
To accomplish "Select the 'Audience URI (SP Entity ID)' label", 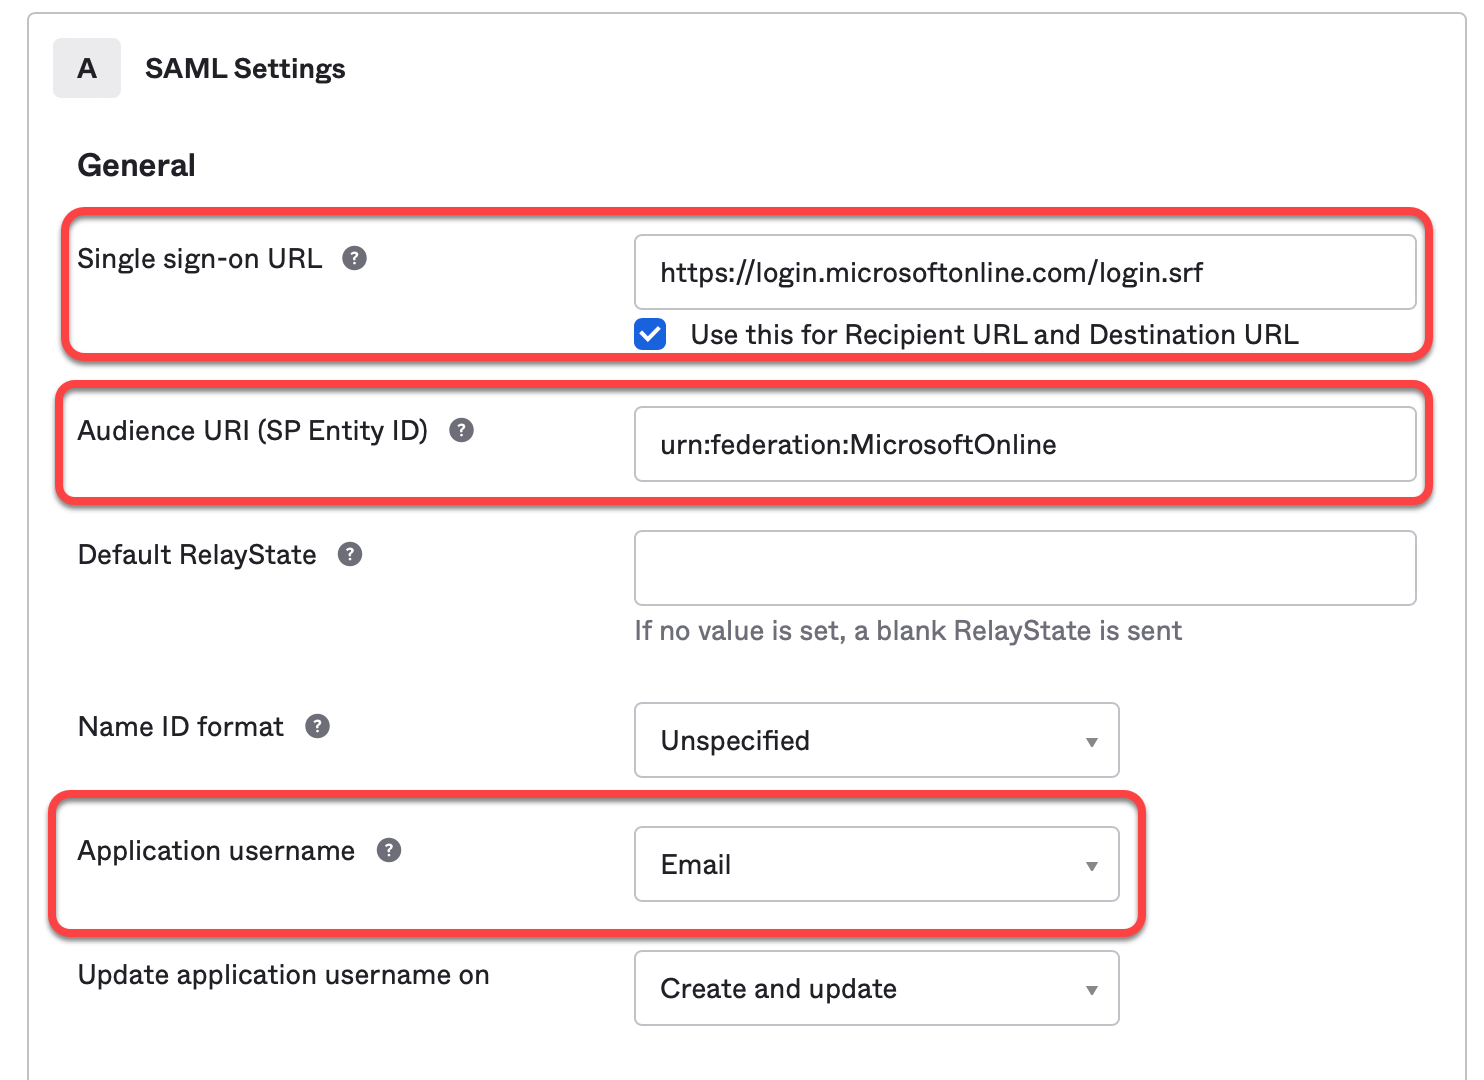I will 253,431.
